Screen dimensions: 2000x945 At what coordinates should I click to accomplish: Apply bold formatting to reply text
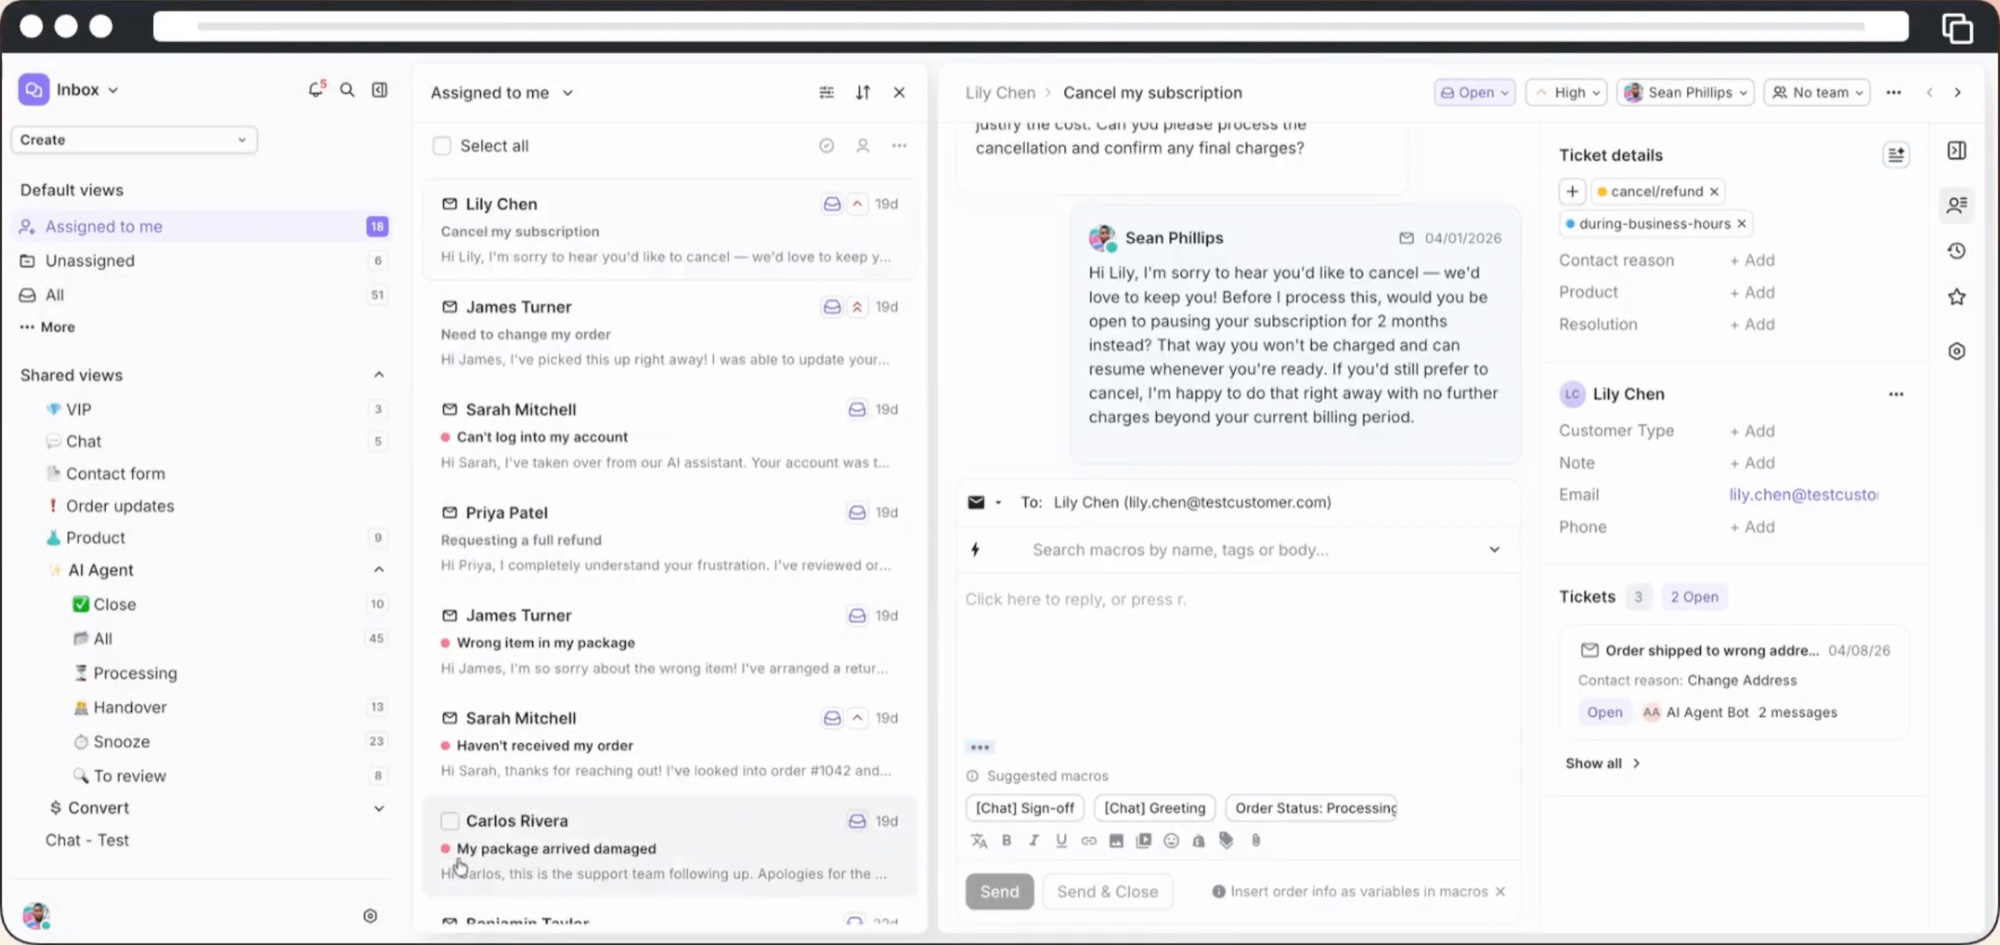point(1007,841)
